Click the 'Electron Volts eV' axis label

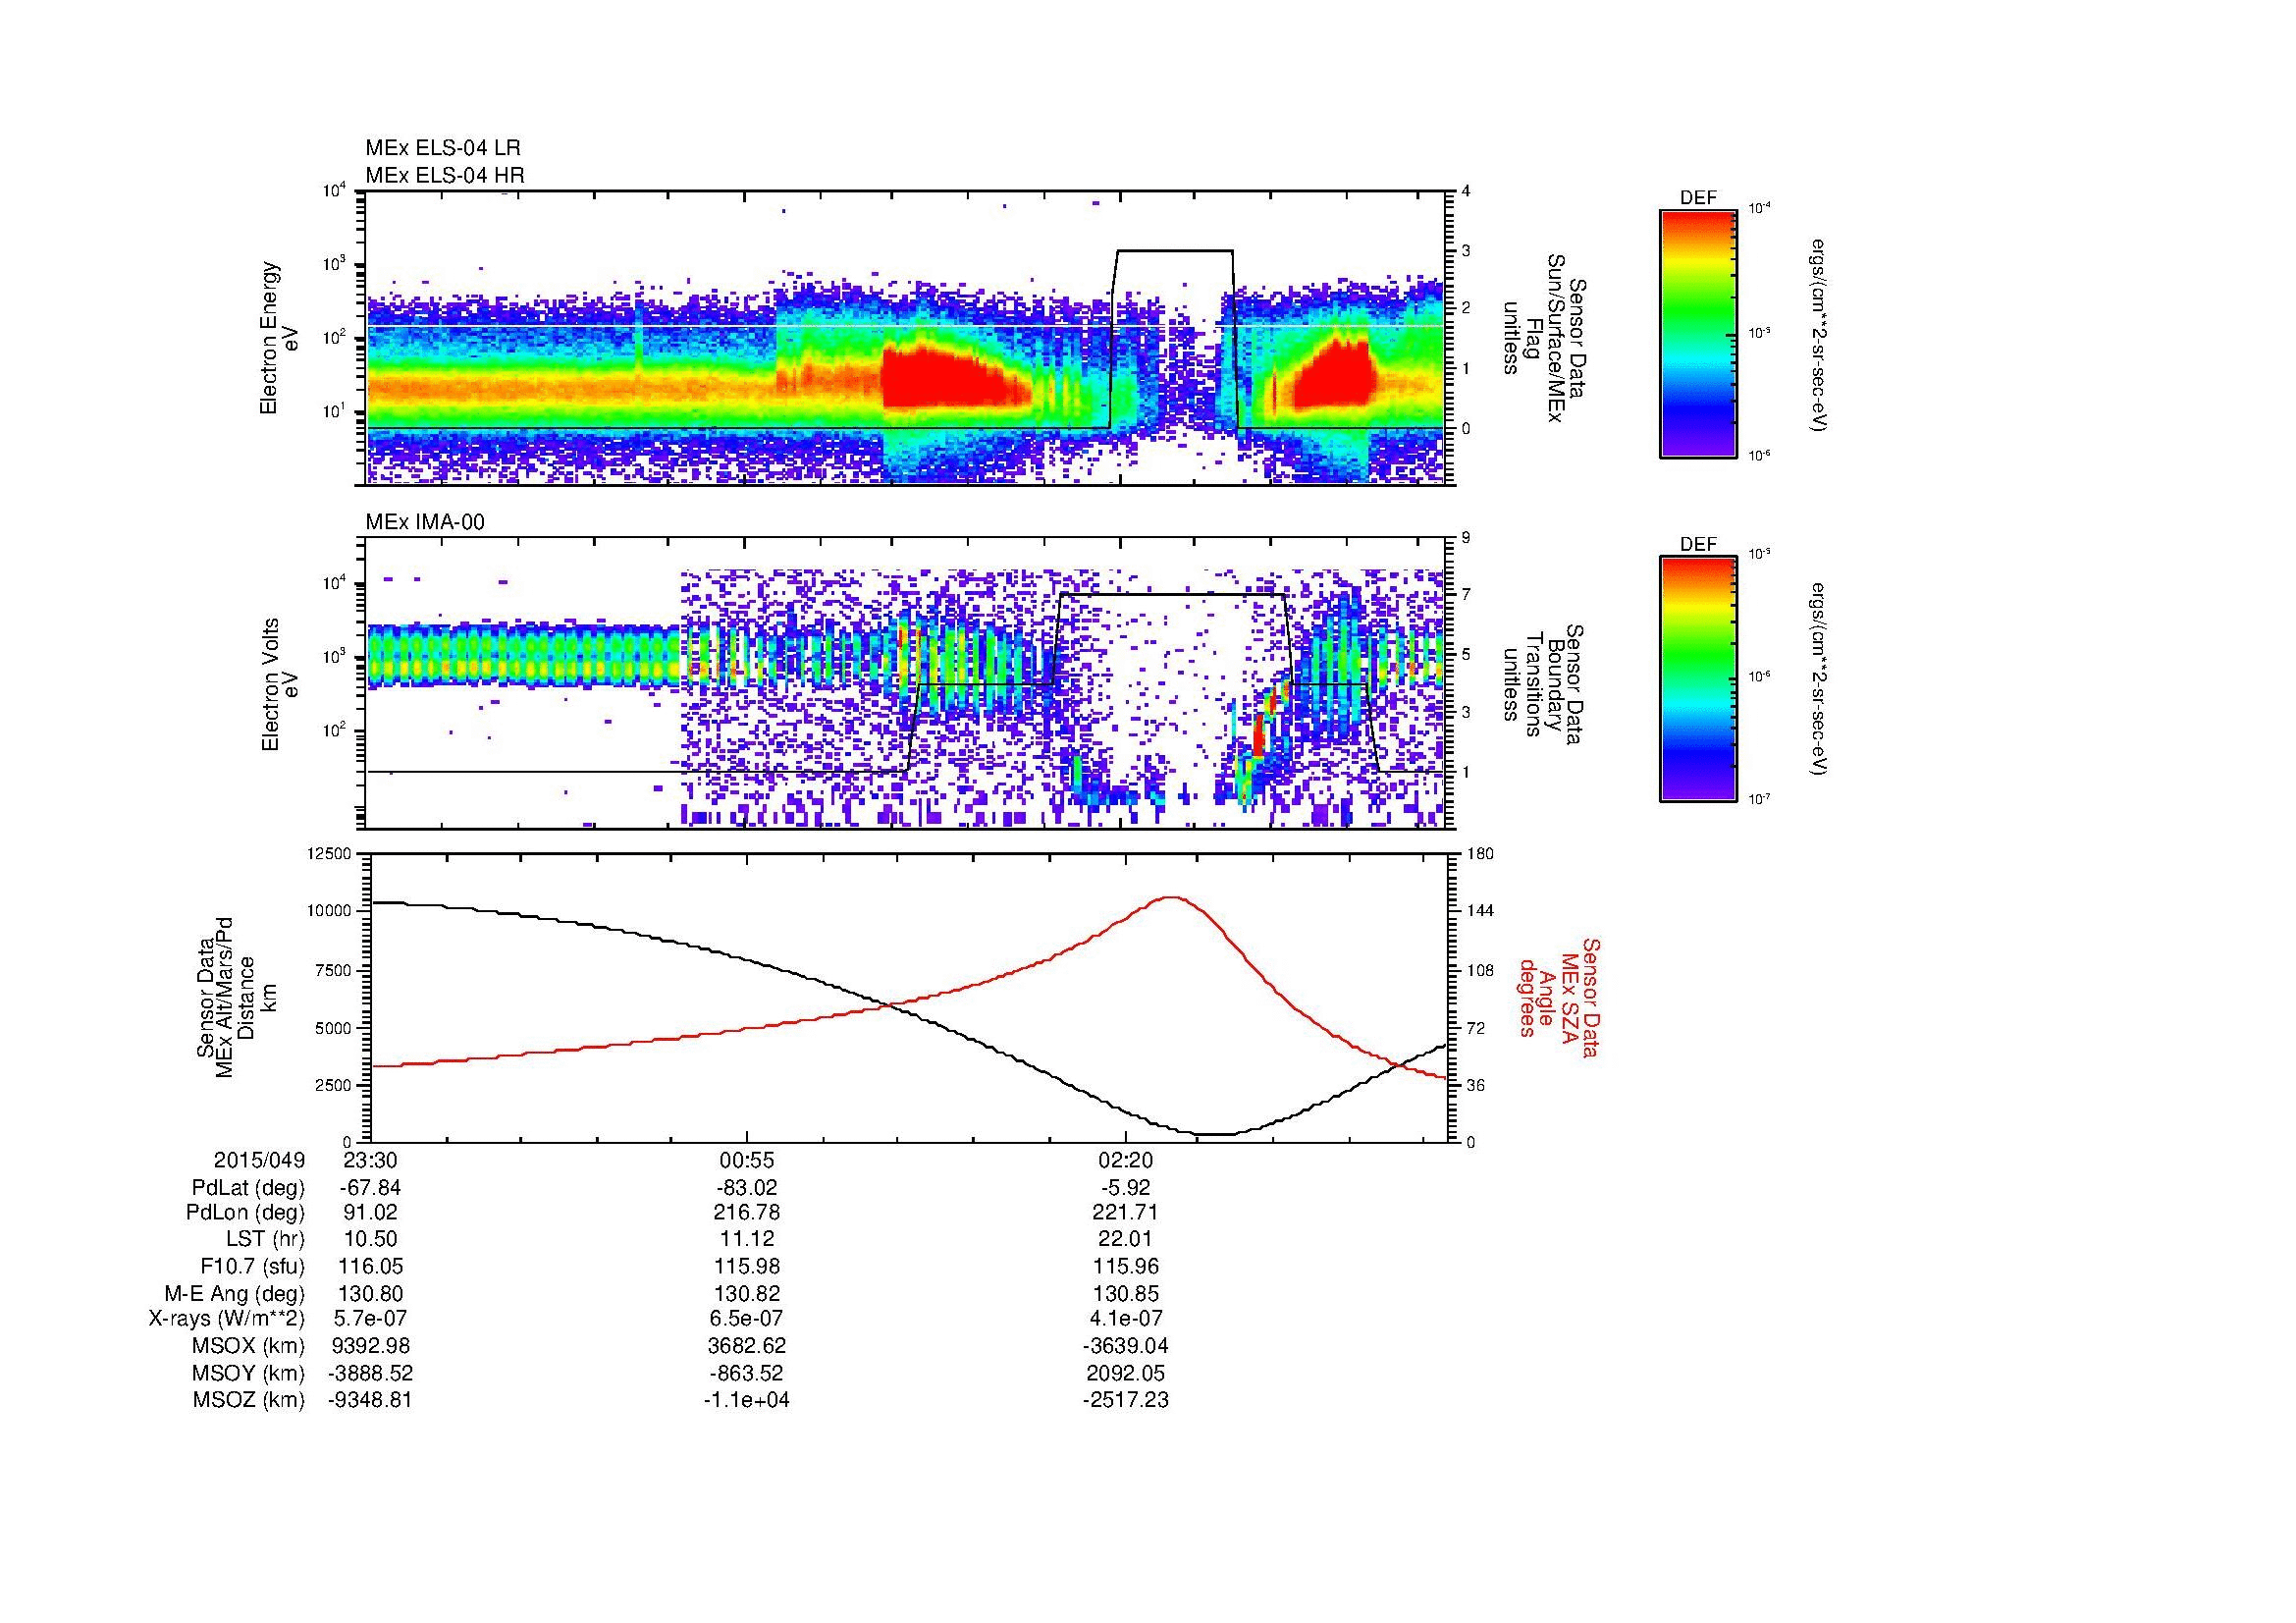coord(280,685)
